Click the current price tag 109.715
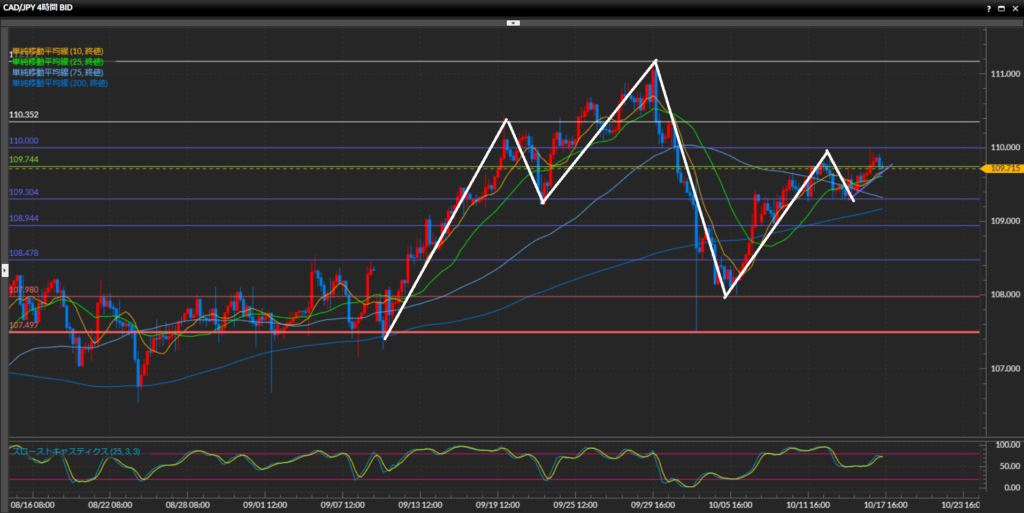Viewport: 1024px width, 513px height. pos(1003,168)
